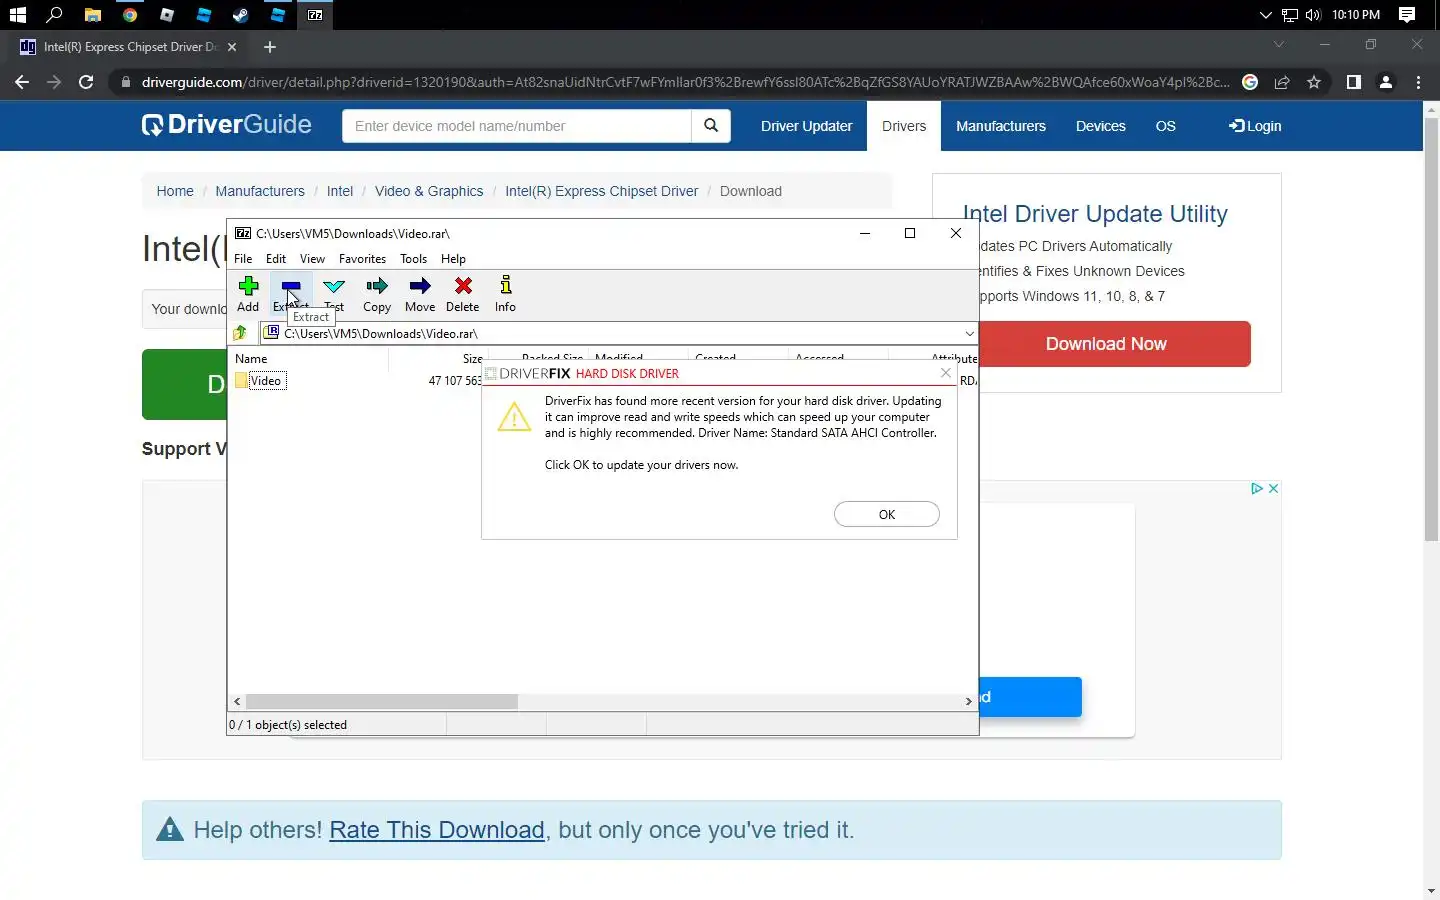1440x900 pixels.
Task: Click the Intel breadcrumb link
Action: point(340,191)
